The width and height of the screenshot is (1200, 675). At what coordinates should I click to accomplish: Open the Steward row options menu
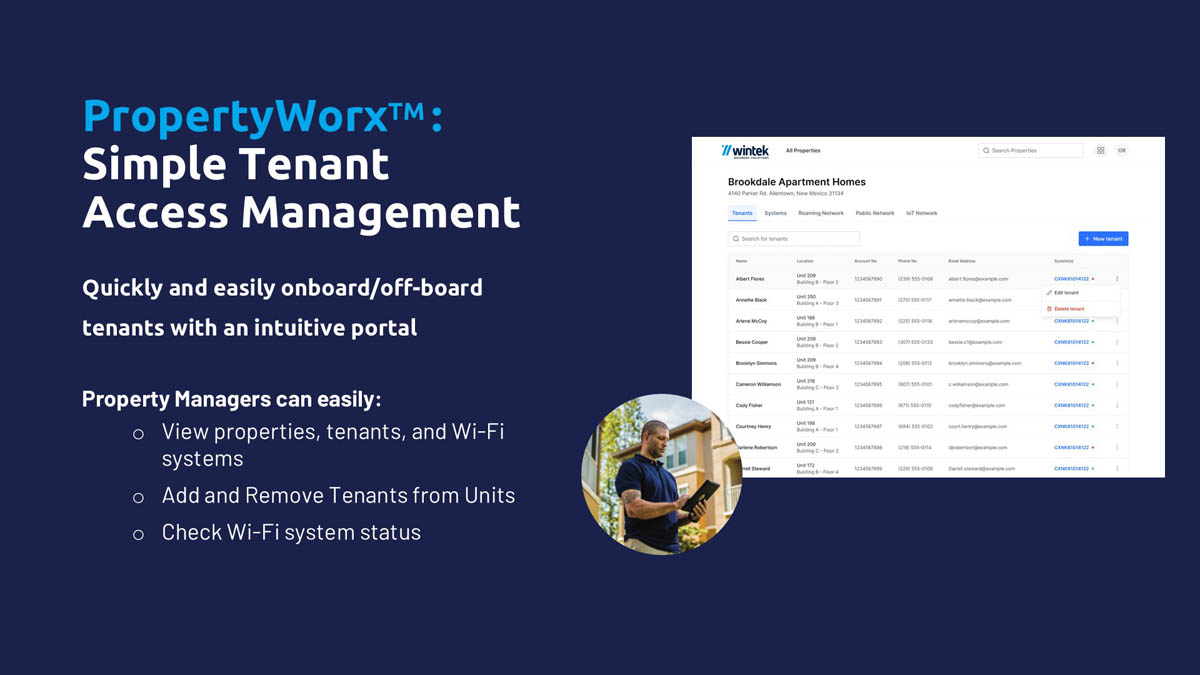point(1117,468)
